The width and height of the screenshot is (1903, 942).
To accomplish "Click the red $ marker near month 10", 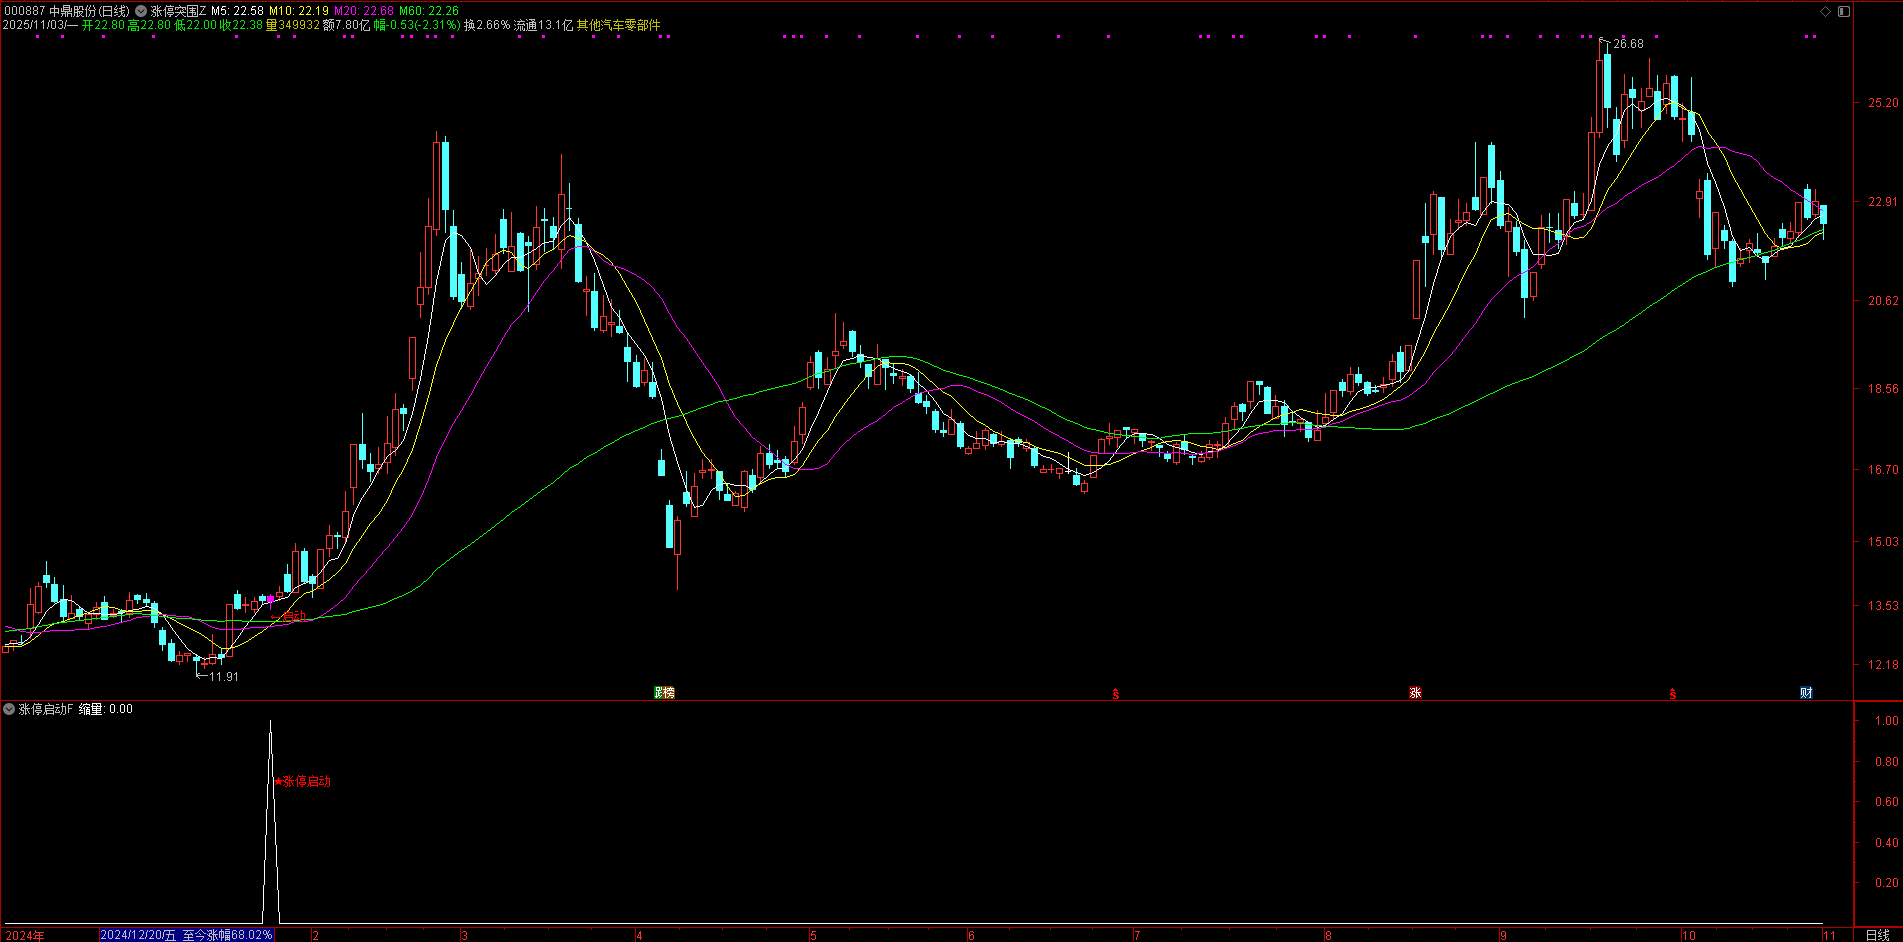I will [1673, 693].
